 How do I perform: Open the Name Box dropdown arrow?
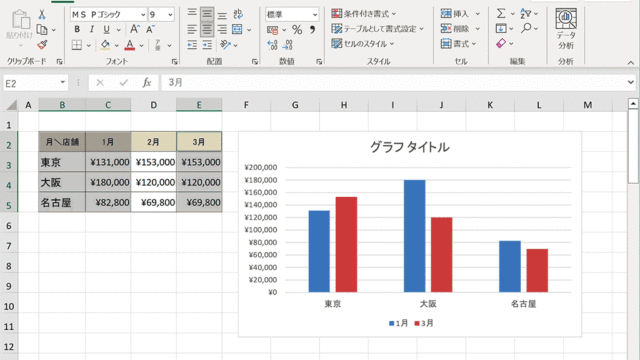[62, 83]
